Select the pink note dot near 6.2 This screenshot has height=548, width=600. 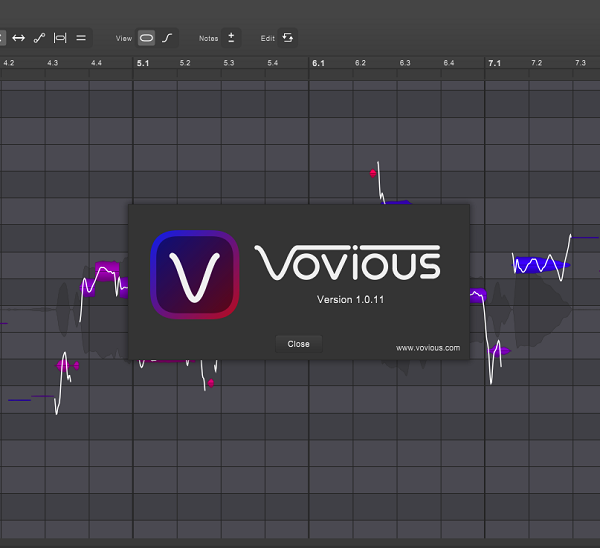373,173
